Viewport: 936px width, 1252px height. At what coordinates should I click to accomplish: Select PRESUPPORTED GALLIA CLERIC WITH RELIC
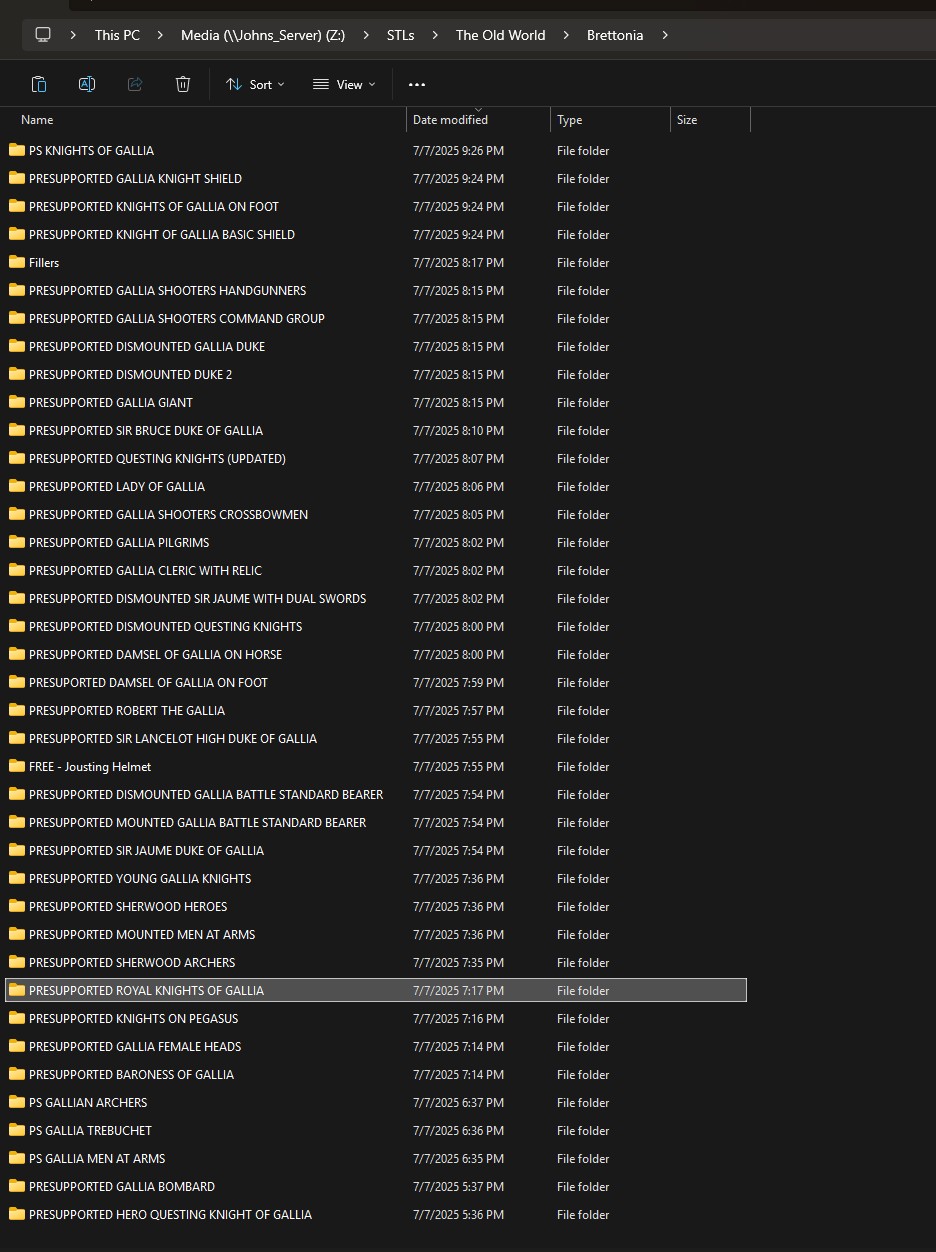pos(145,570)
